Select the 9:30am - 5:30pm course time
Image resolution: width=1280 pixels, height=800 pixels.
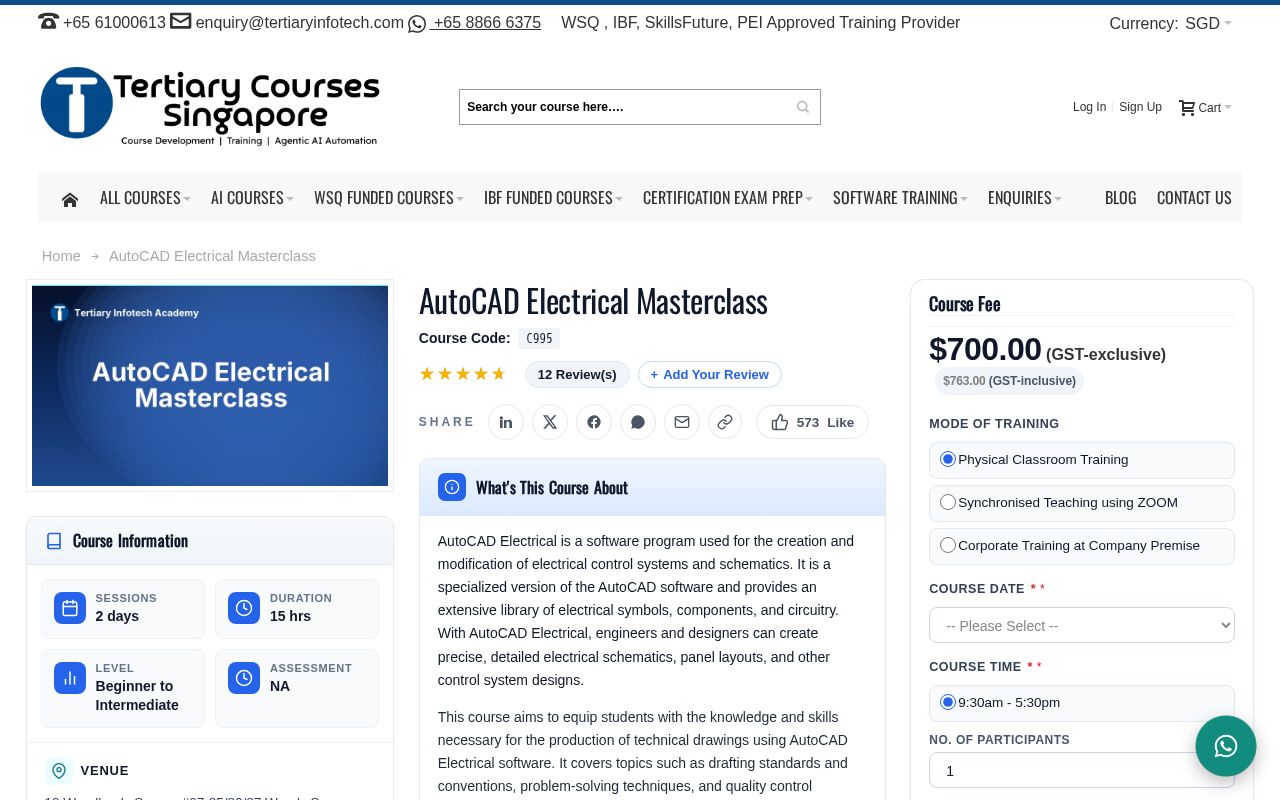(948, 702)
